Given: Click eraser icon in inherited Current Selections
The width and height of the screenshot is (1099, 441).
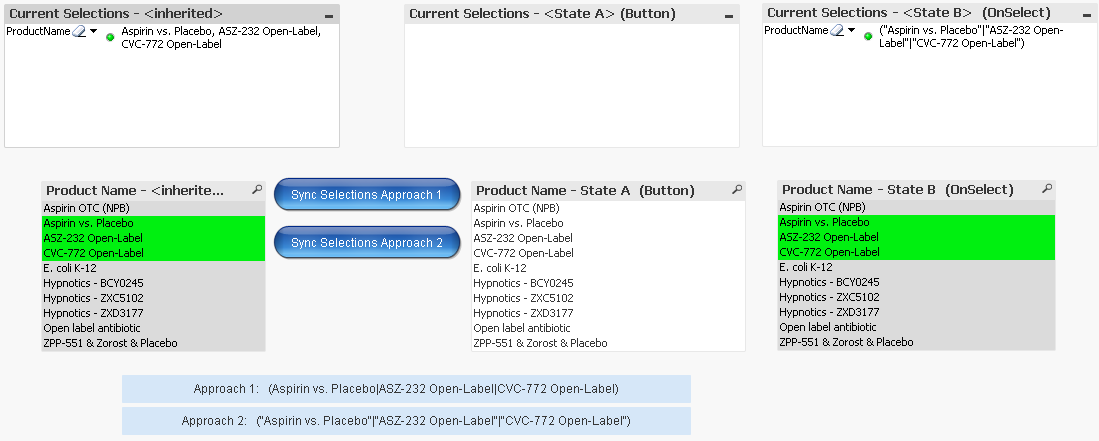Looking at the screenshot, I should point(80,32).
